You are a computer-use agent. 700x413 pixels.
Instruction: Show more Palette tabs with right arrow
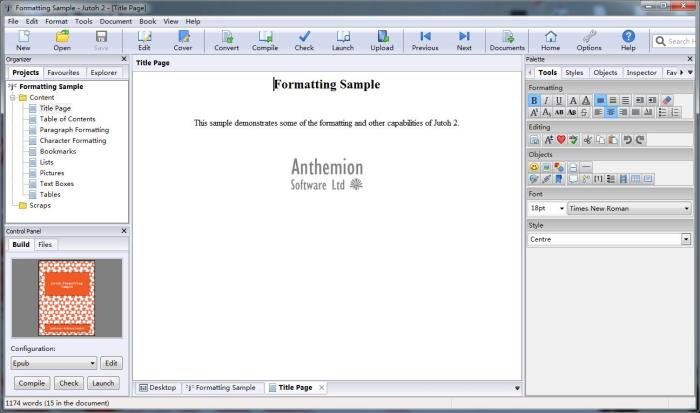(x=681, y=72)
